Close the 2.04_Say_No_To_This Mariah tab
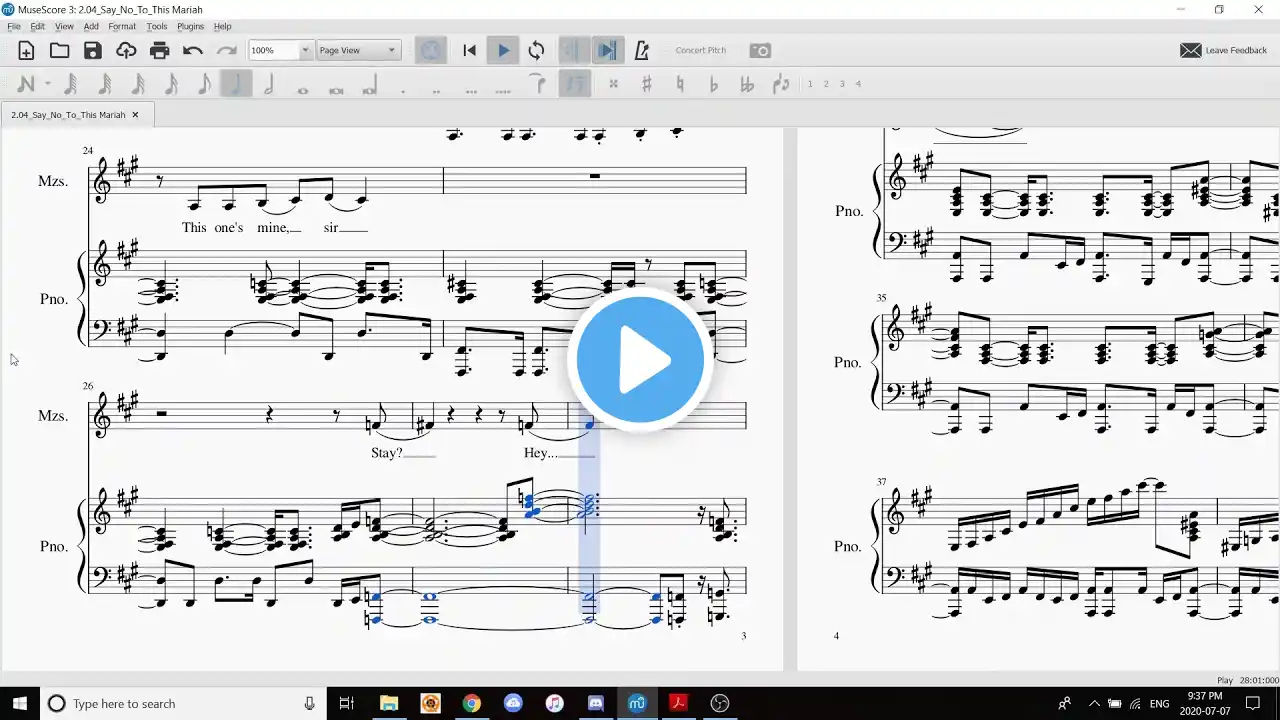Viewport: 1280px width, 720px height. (x=135, y=115)
